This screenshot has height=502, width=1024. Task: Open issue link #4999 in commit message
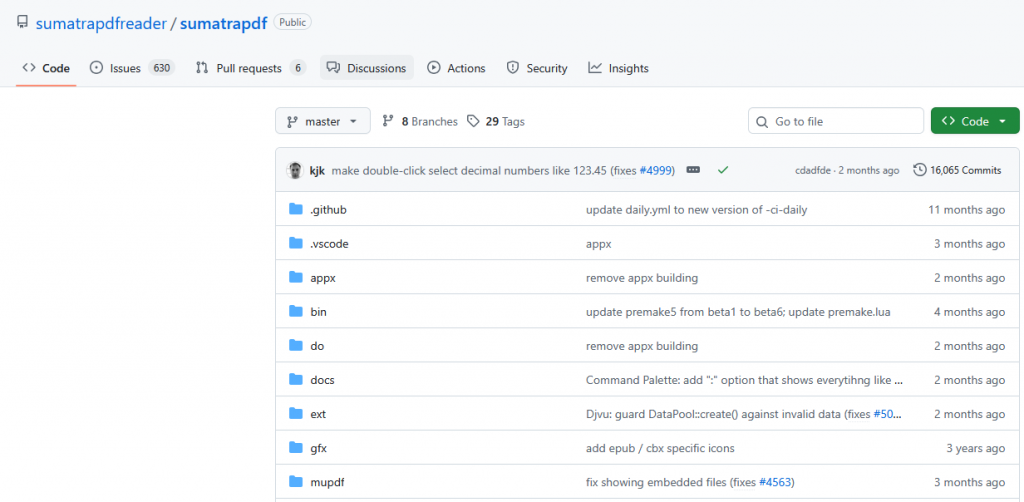pyautogui.click(x=655, y=170)
